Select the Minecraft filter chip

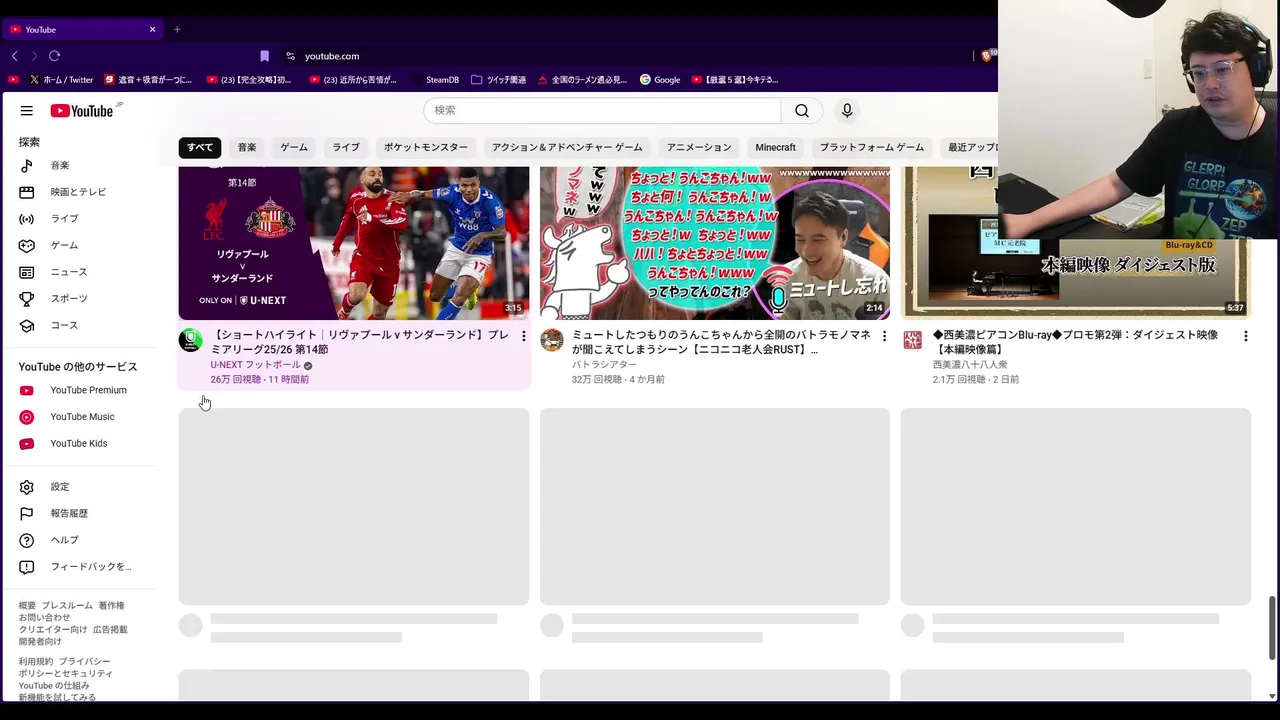(x=776, y=147)
